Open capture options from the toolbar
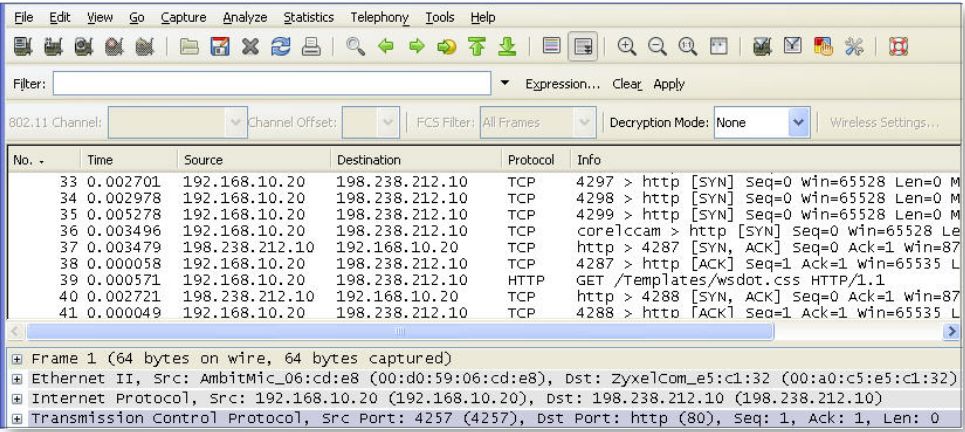 tap(54, 47)
